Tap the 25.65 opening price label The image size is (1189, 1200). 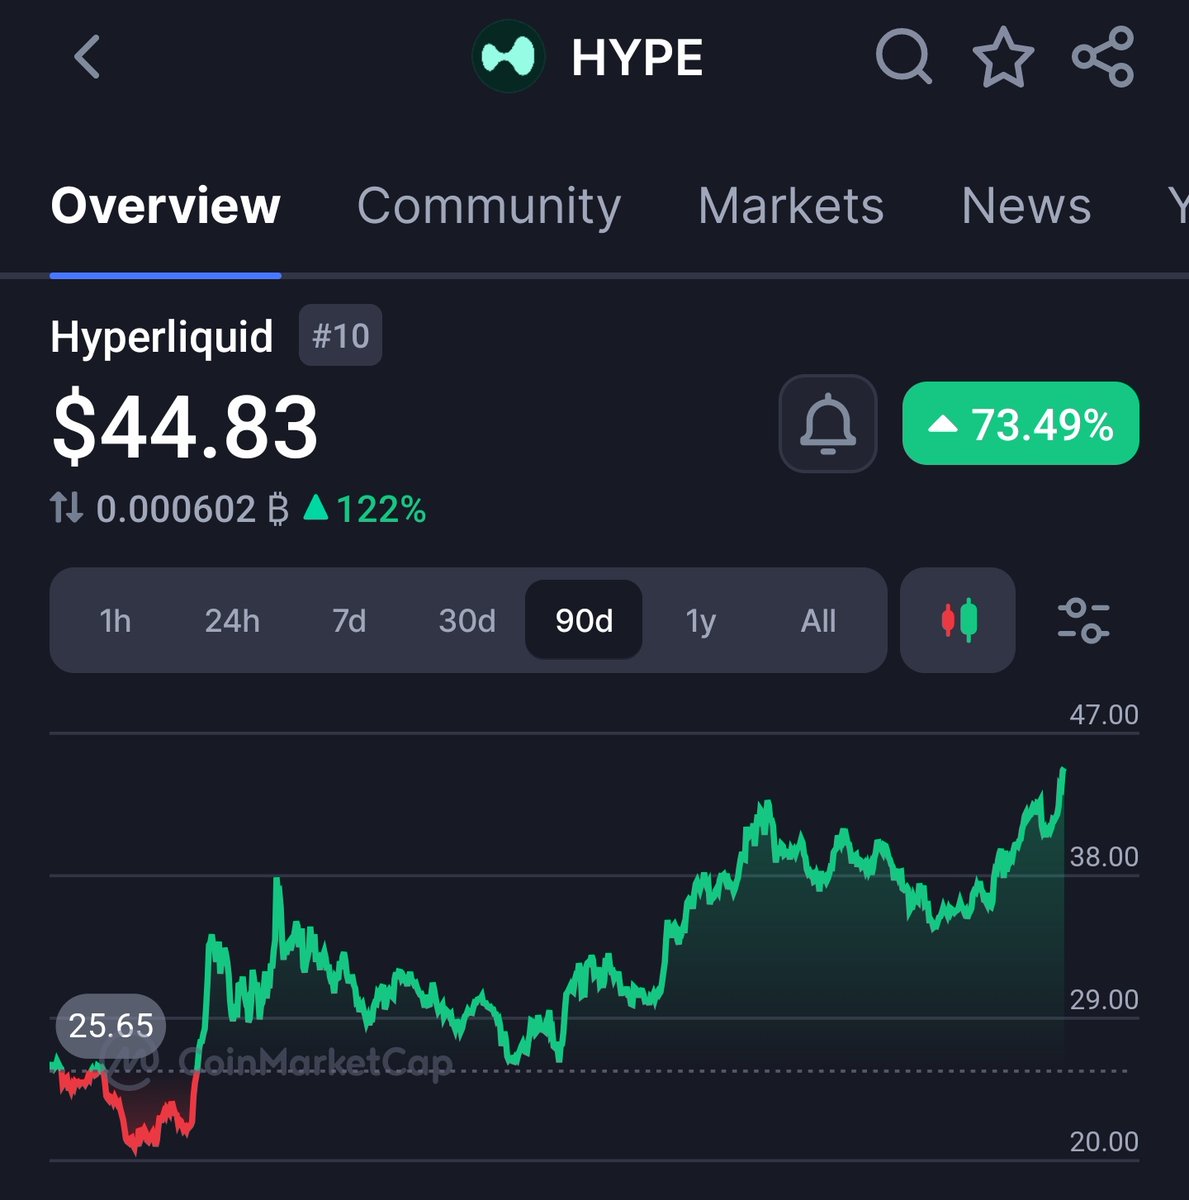[x=111, y=1026]
